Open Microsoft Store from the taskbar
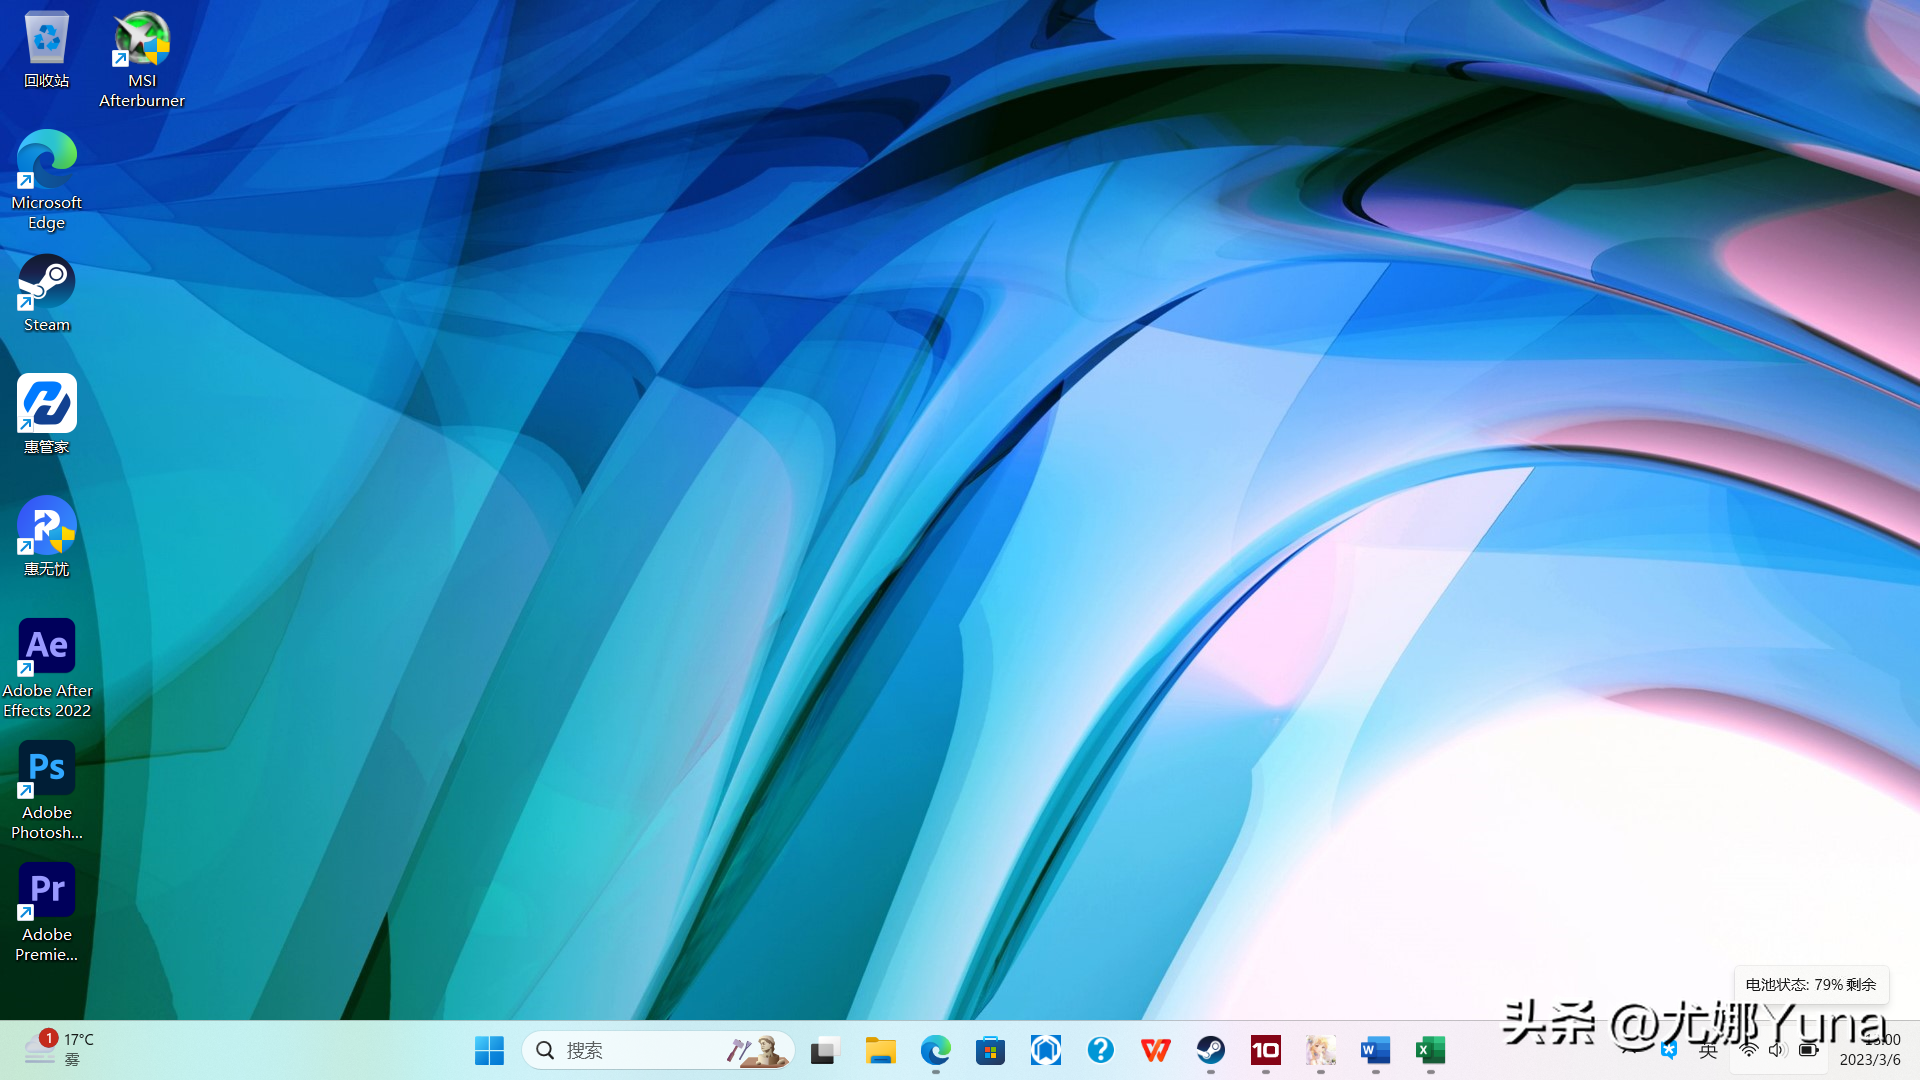Viewport: 1920px width, 1080px height. pyautogui.click(x=990, y=1050)
